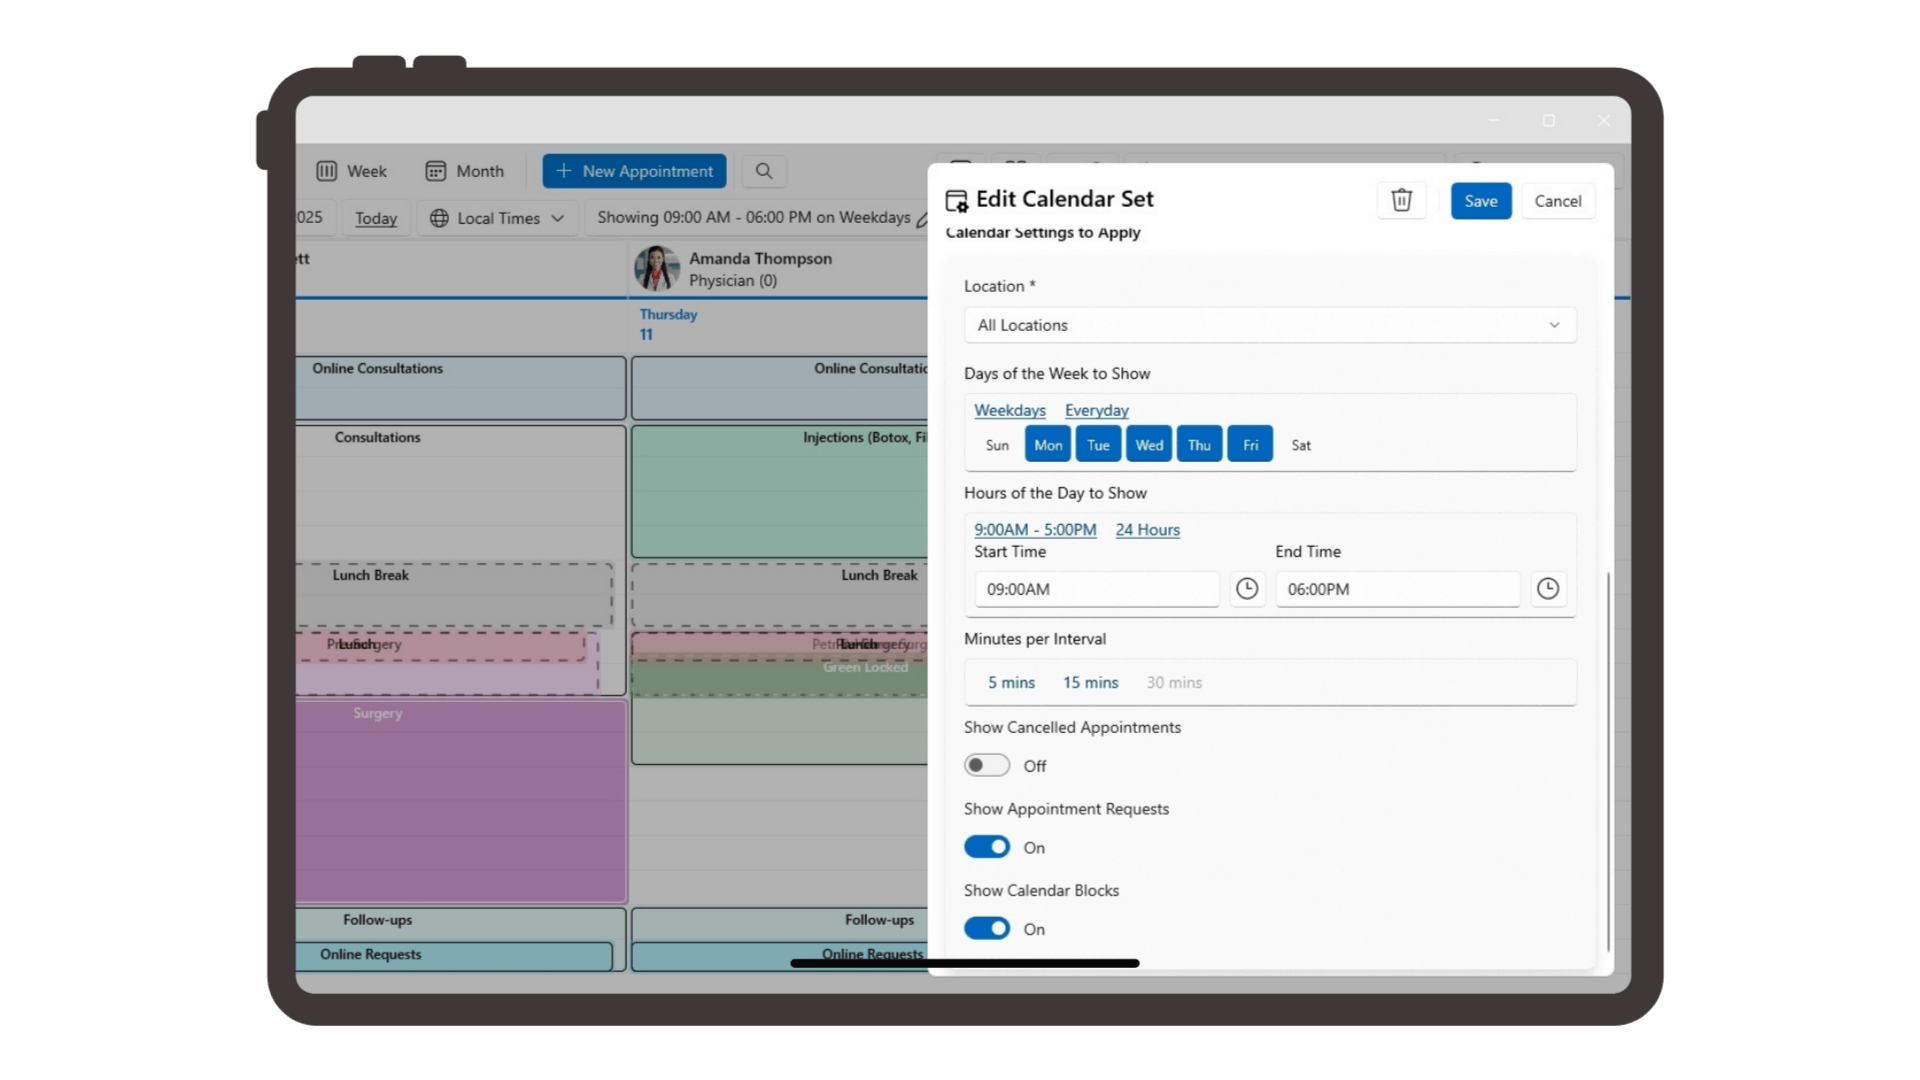Open End Time clock picker

click(x=1547, y=589)
